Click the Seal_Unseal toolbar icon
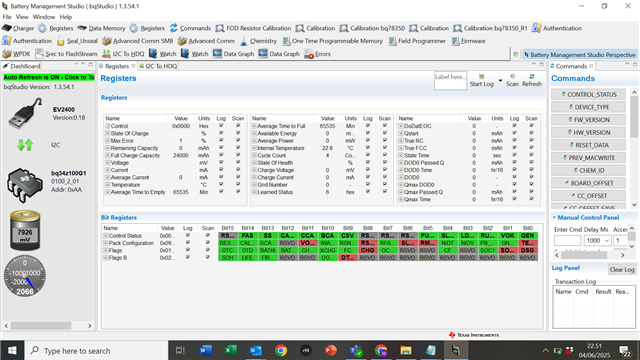This screenshot has width=640, height=360. (77, 41)
